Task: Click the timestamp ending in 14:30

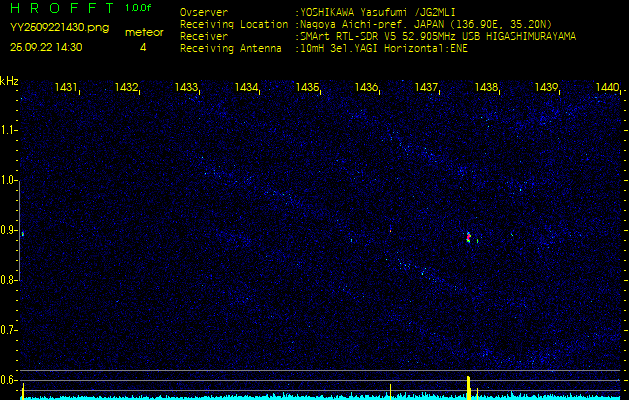Action: coord(46,47)
